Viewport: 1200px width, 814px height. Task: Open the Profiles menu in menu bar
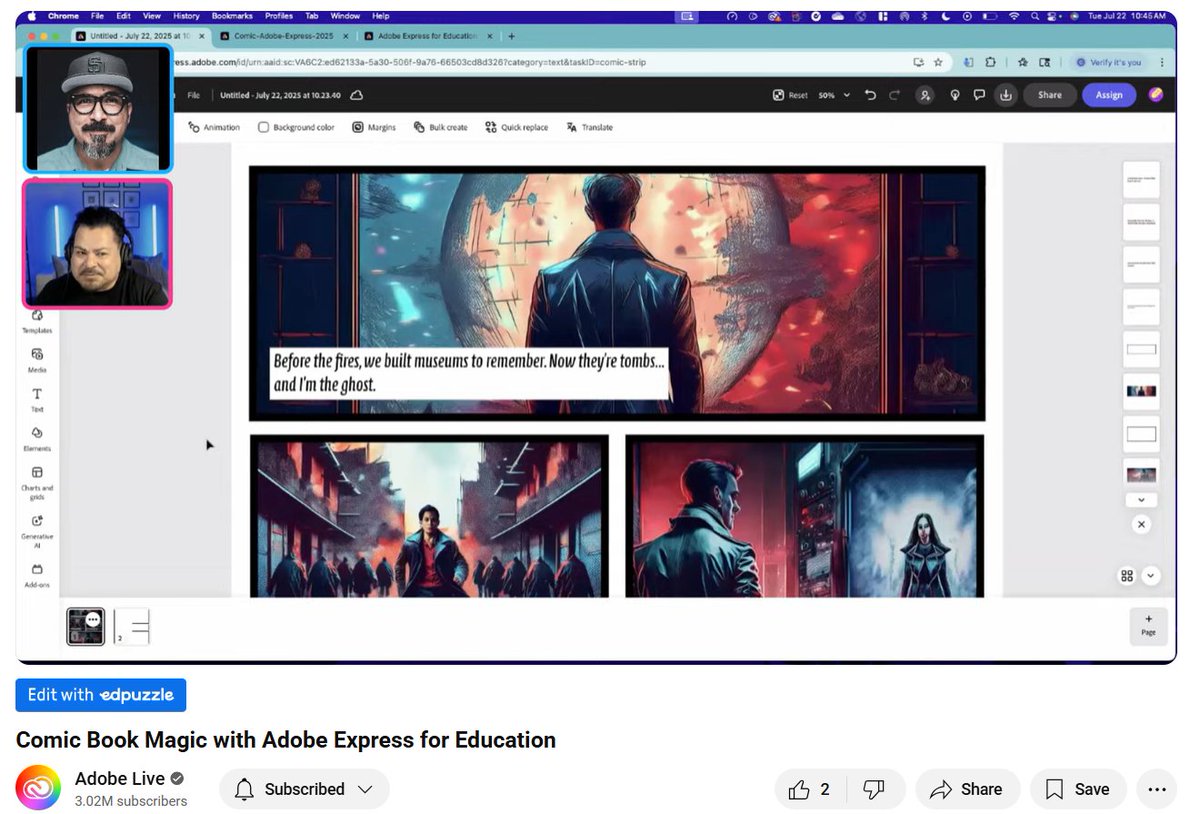click(x=279, y=16)
